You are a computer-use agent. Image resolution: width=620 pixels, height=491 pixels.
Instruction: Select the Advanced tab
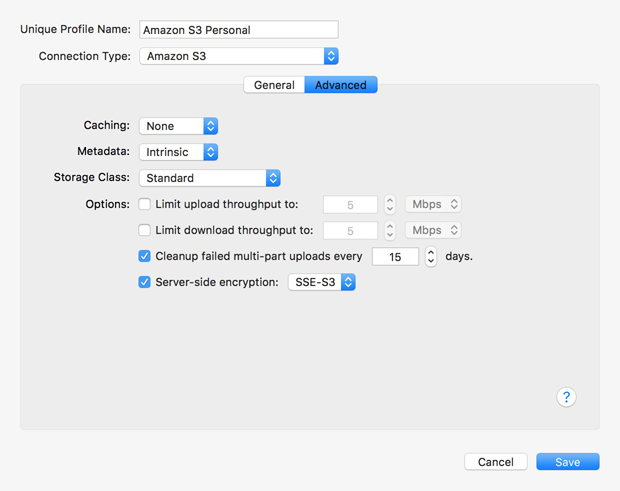[341, 85]
